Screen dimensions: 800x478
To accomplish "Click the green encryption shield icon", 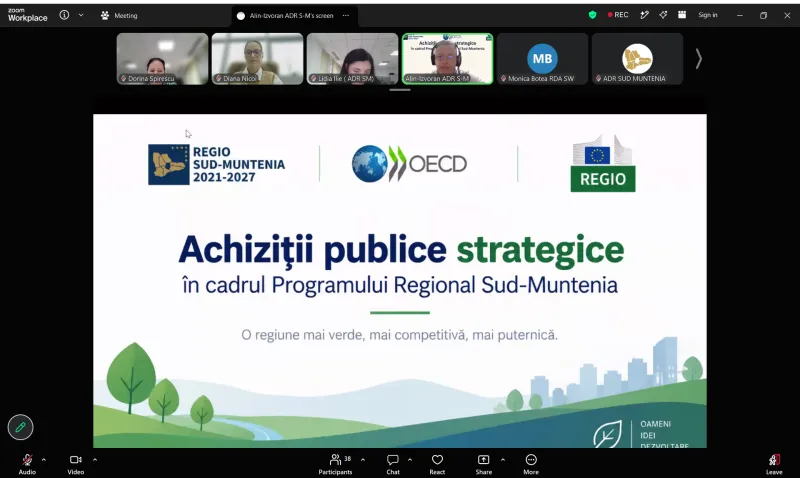I will (592, 15).
